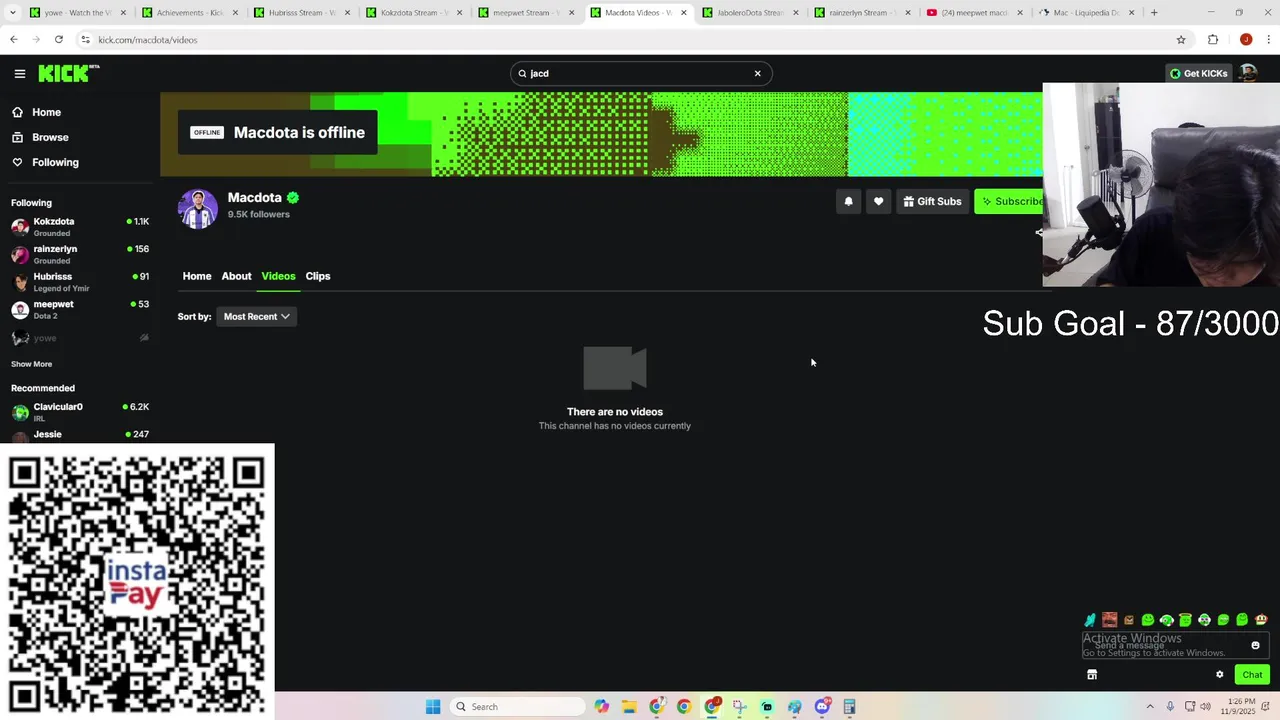Screen dimensions: 1280x720
Task: Click the 'There are no videos' message
Action: tap(615, 412)
